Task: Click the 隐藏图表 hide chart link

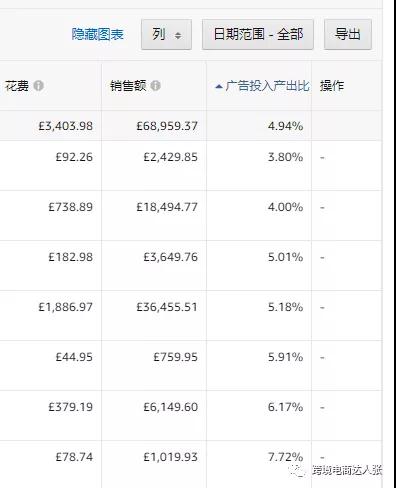Action: [98, 34]
